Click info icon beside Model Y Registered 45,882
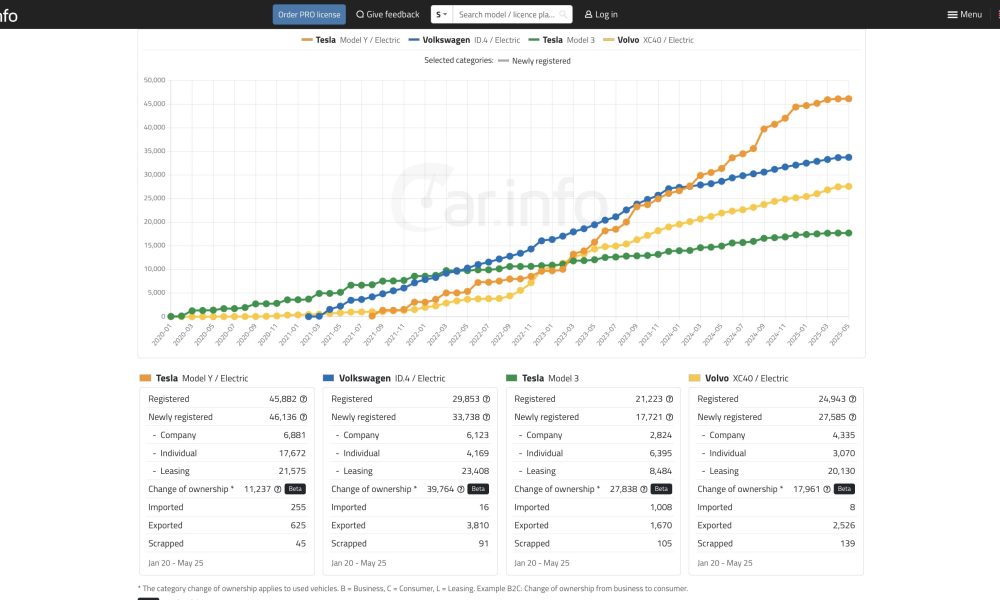The image size is (1000, 600). pos(304,399)
